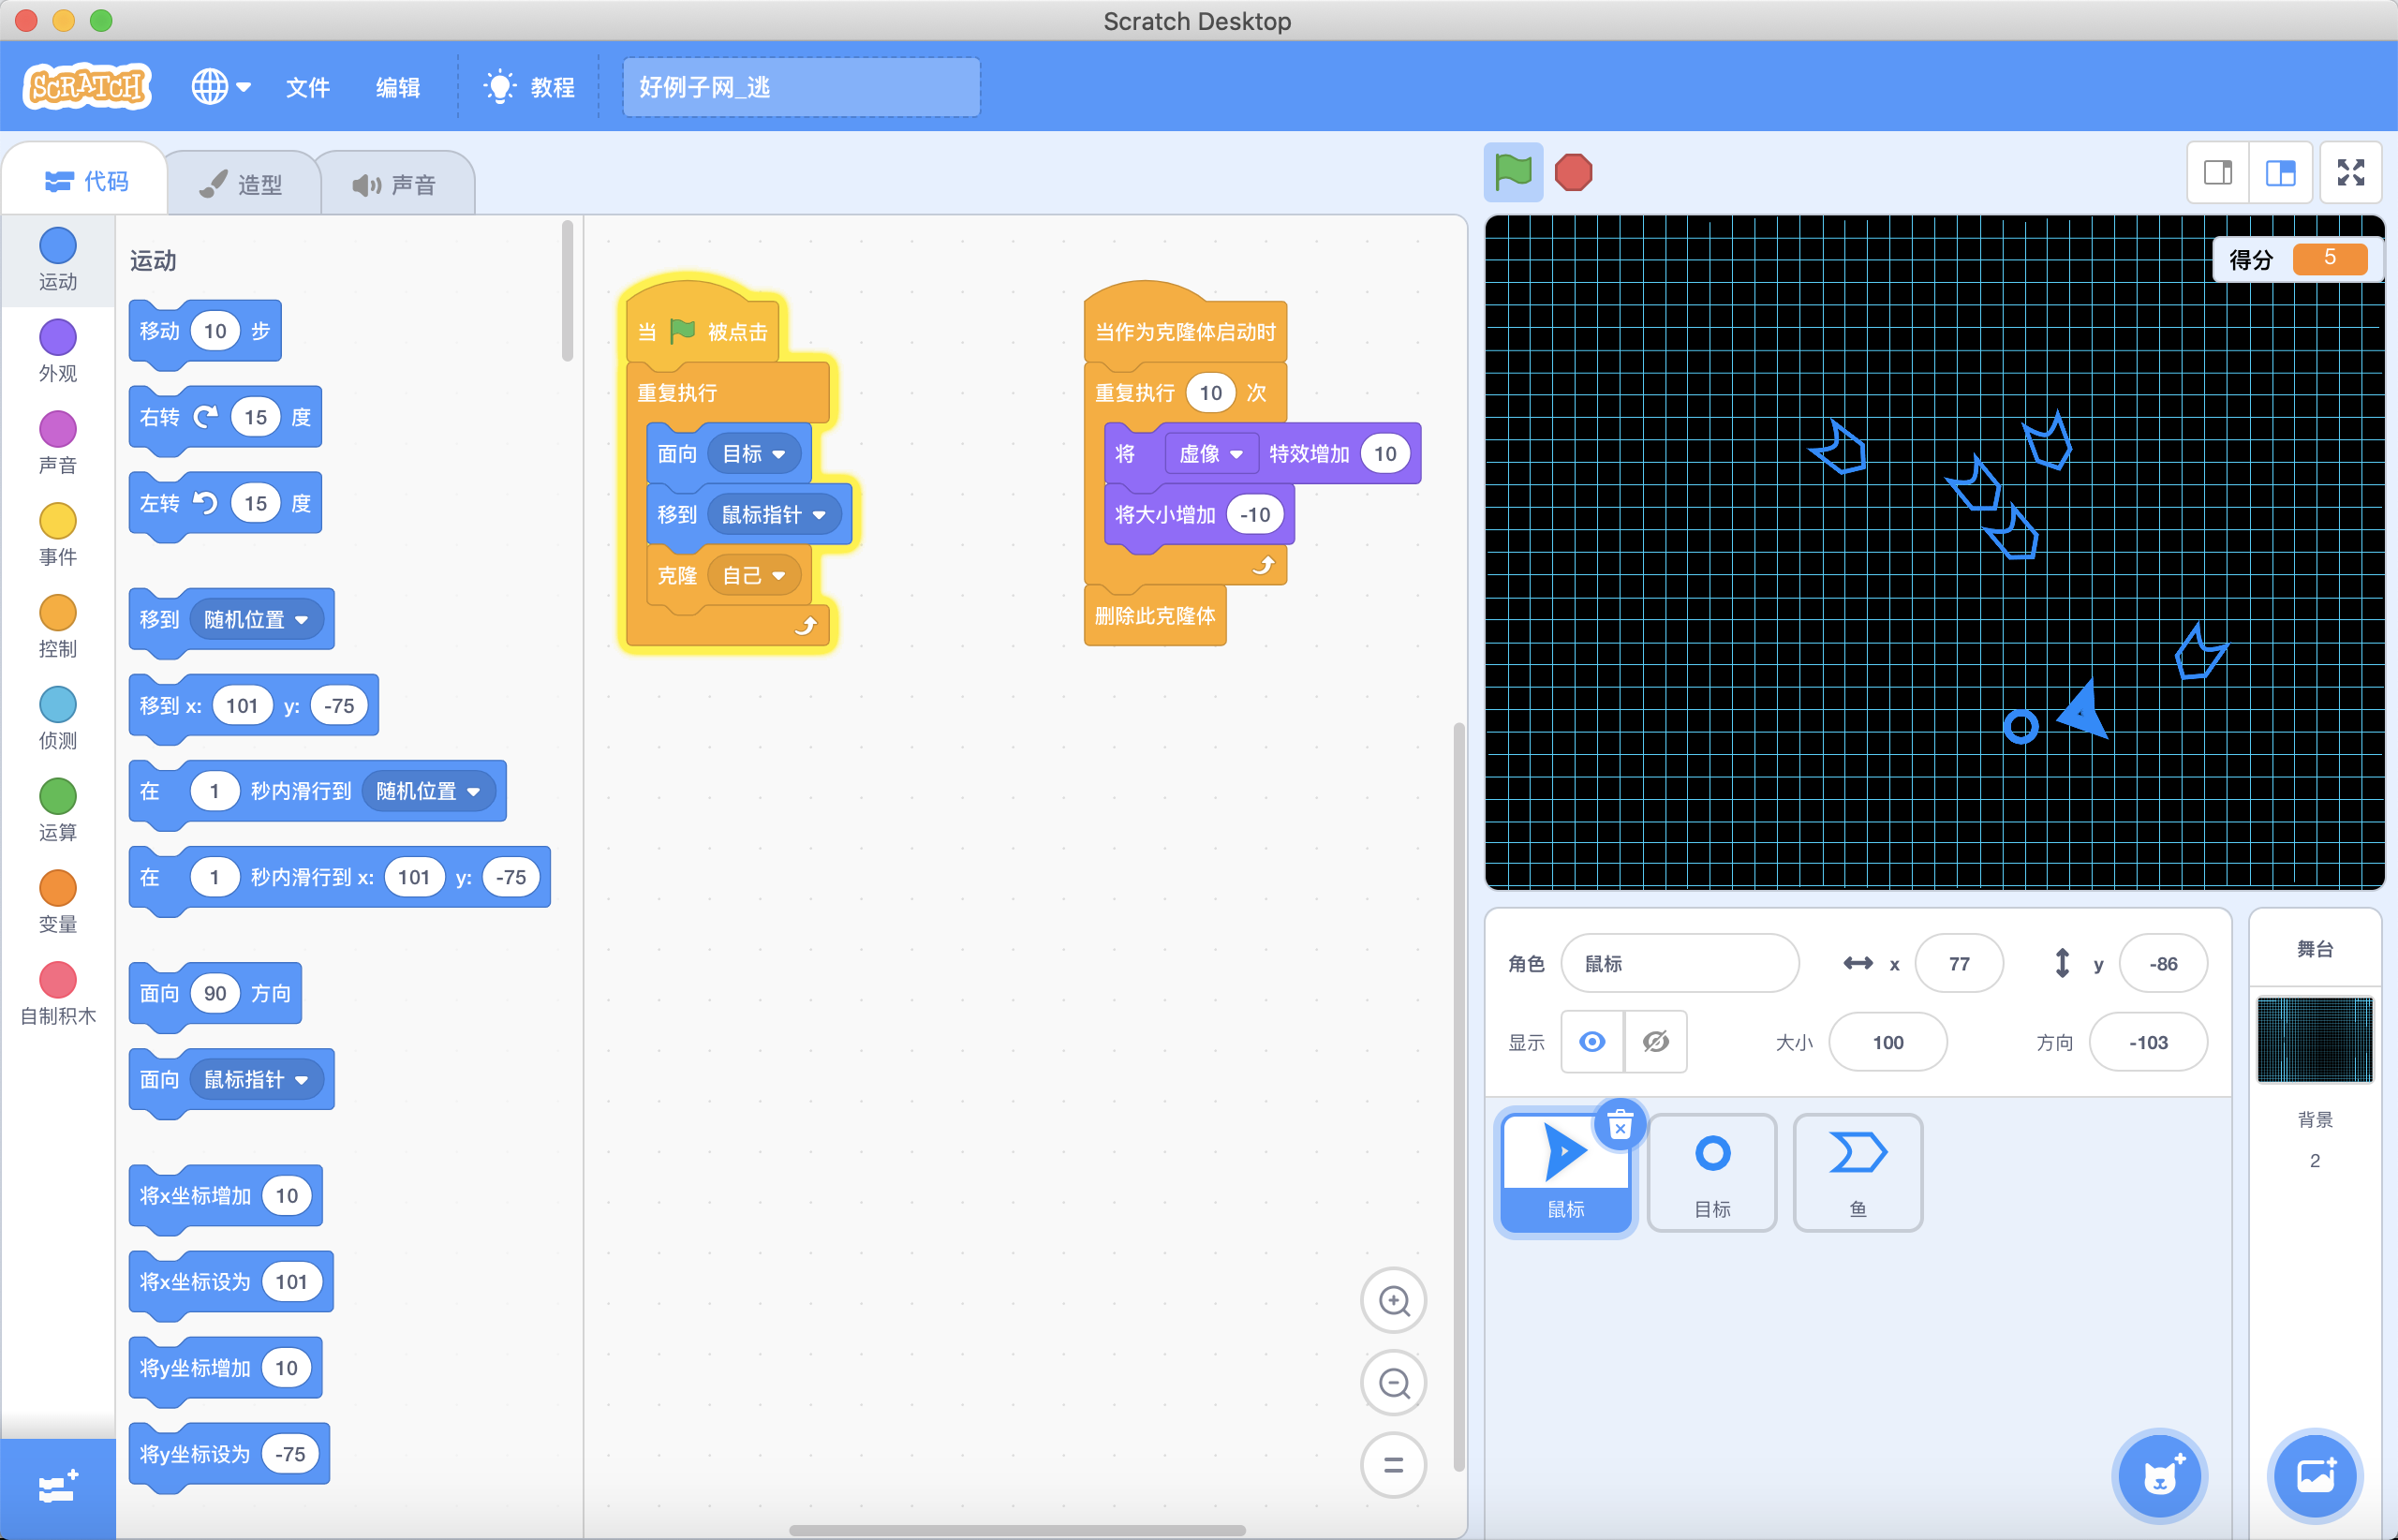
Task: Select the 声音 block category circle
Action: click(x=58, y=429)
